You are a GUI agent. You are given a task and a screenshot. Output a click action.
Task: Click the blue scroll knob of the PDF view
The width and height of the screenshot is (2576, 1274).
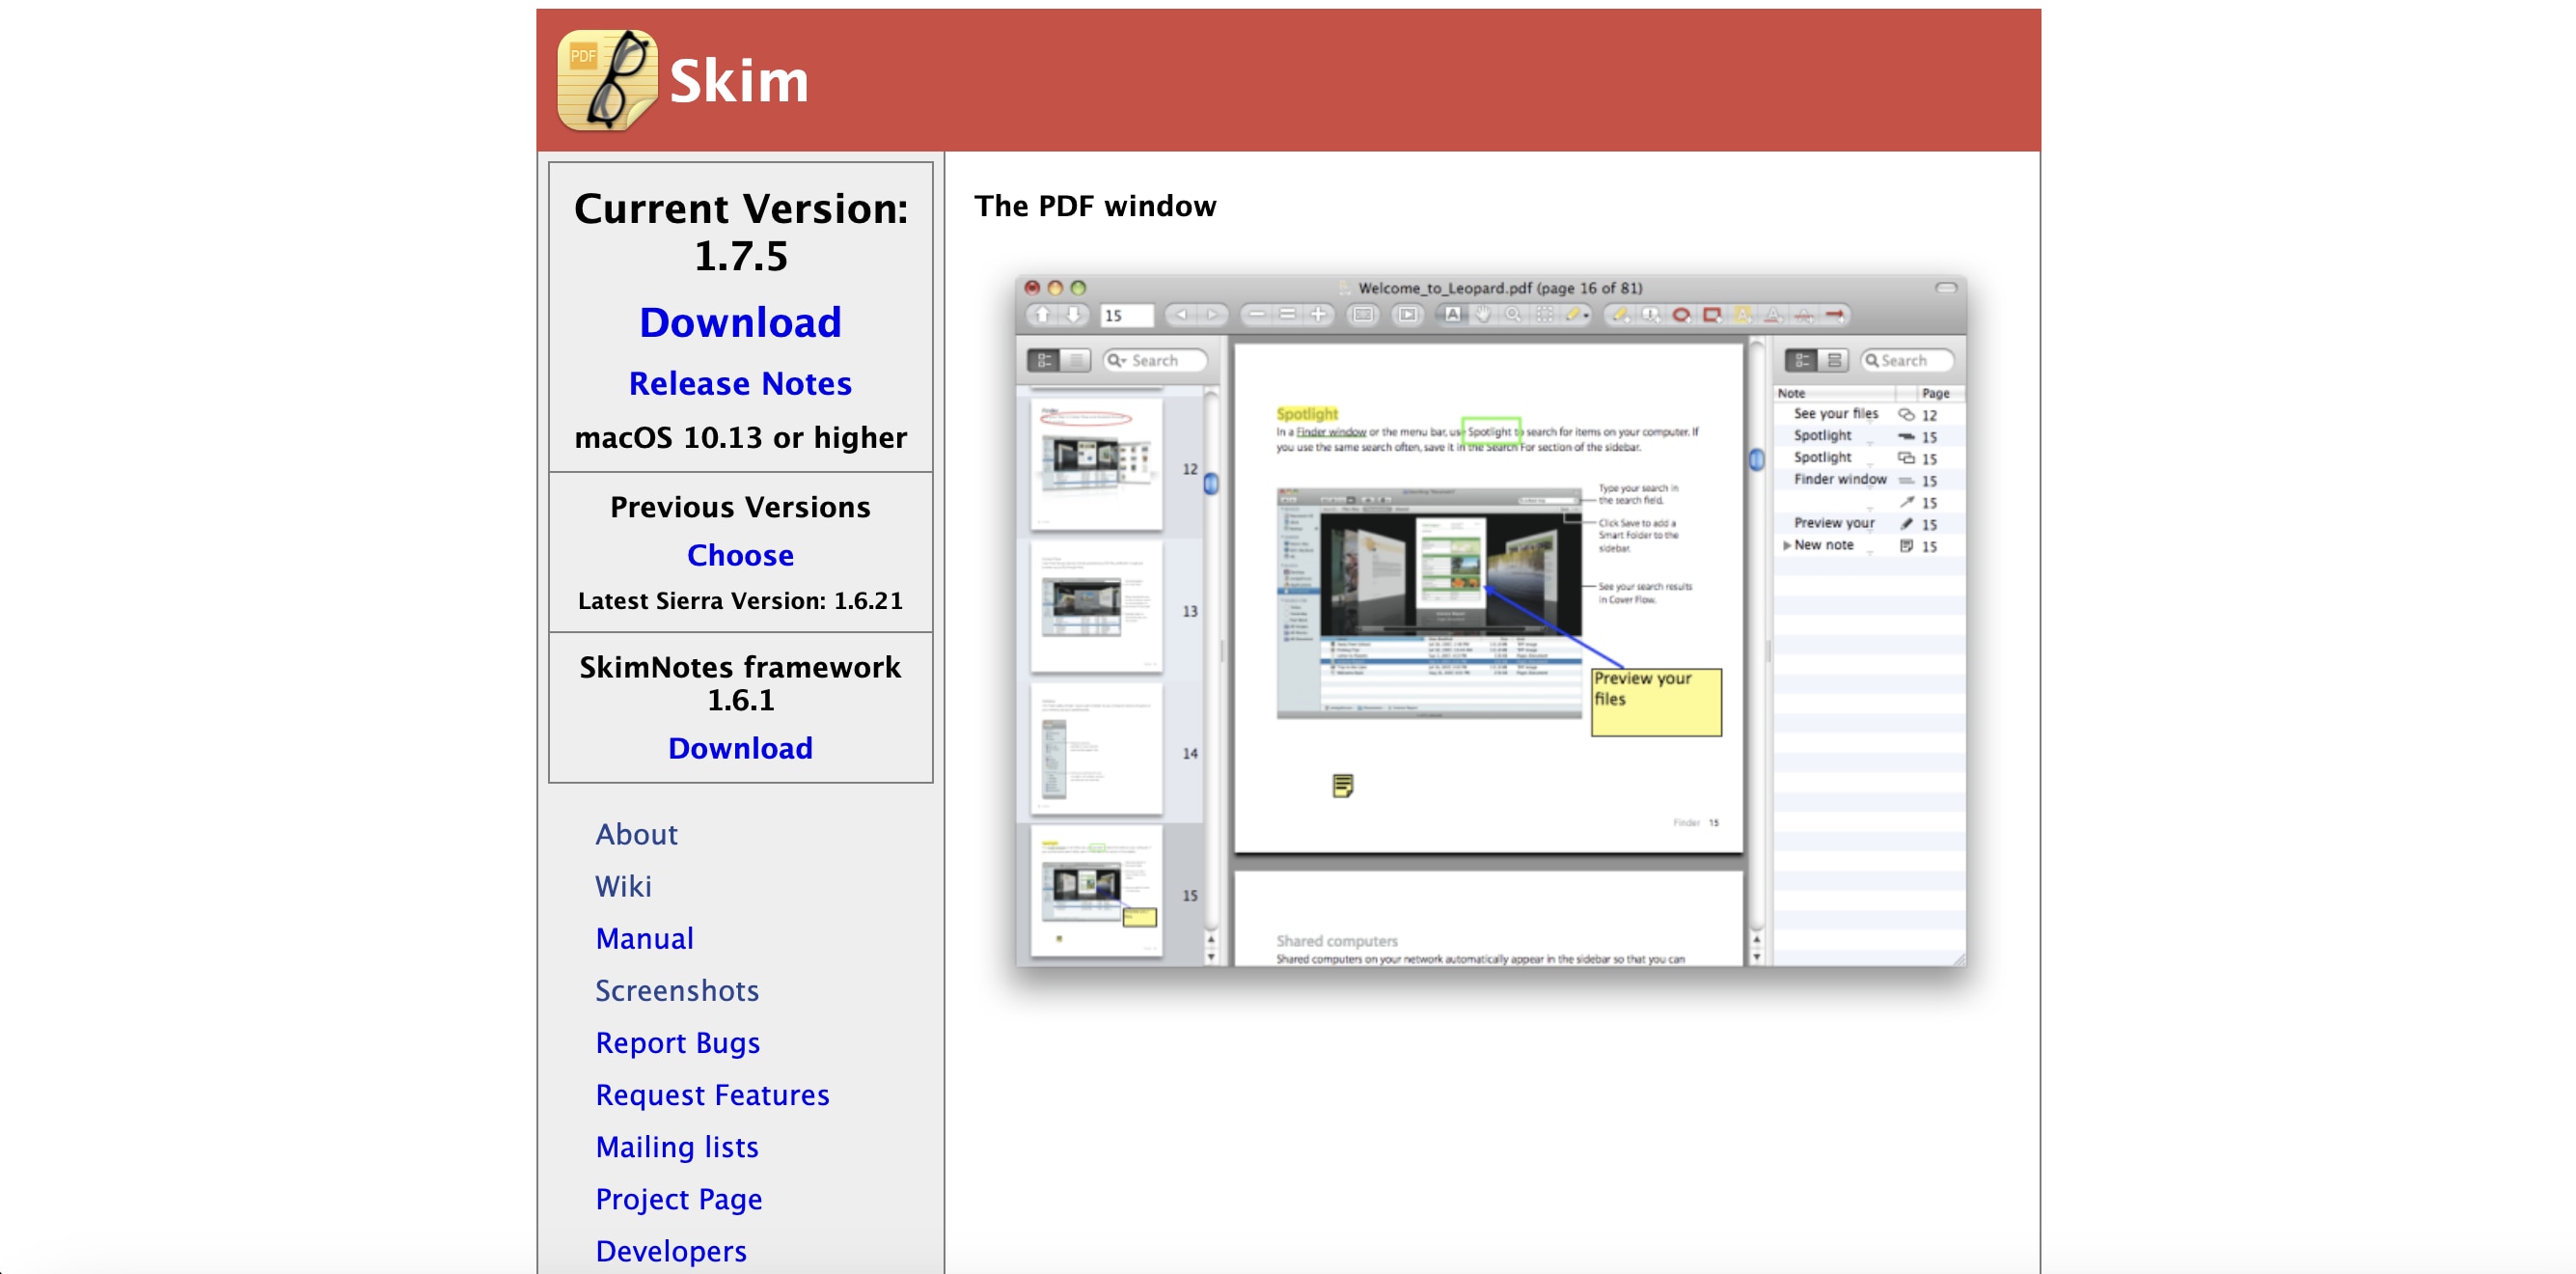pyautogui.click(x=1757, y=459)
